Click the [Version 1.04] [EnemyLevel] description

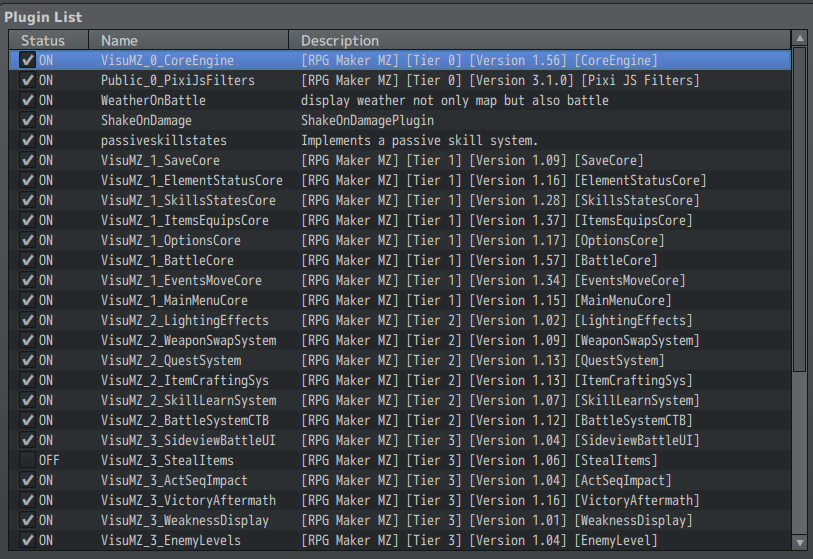[x=479, y=540]
